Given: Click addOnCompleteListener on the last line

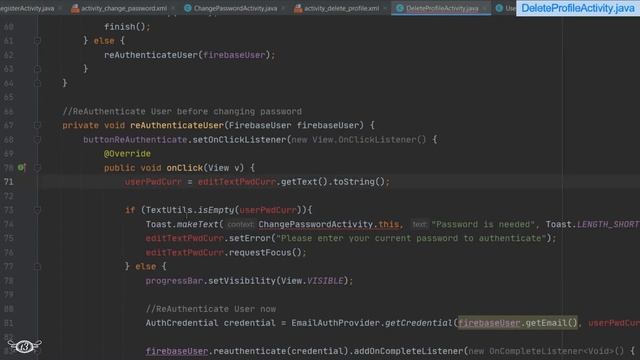Looking at the screenshot, I should coord(408,351).
